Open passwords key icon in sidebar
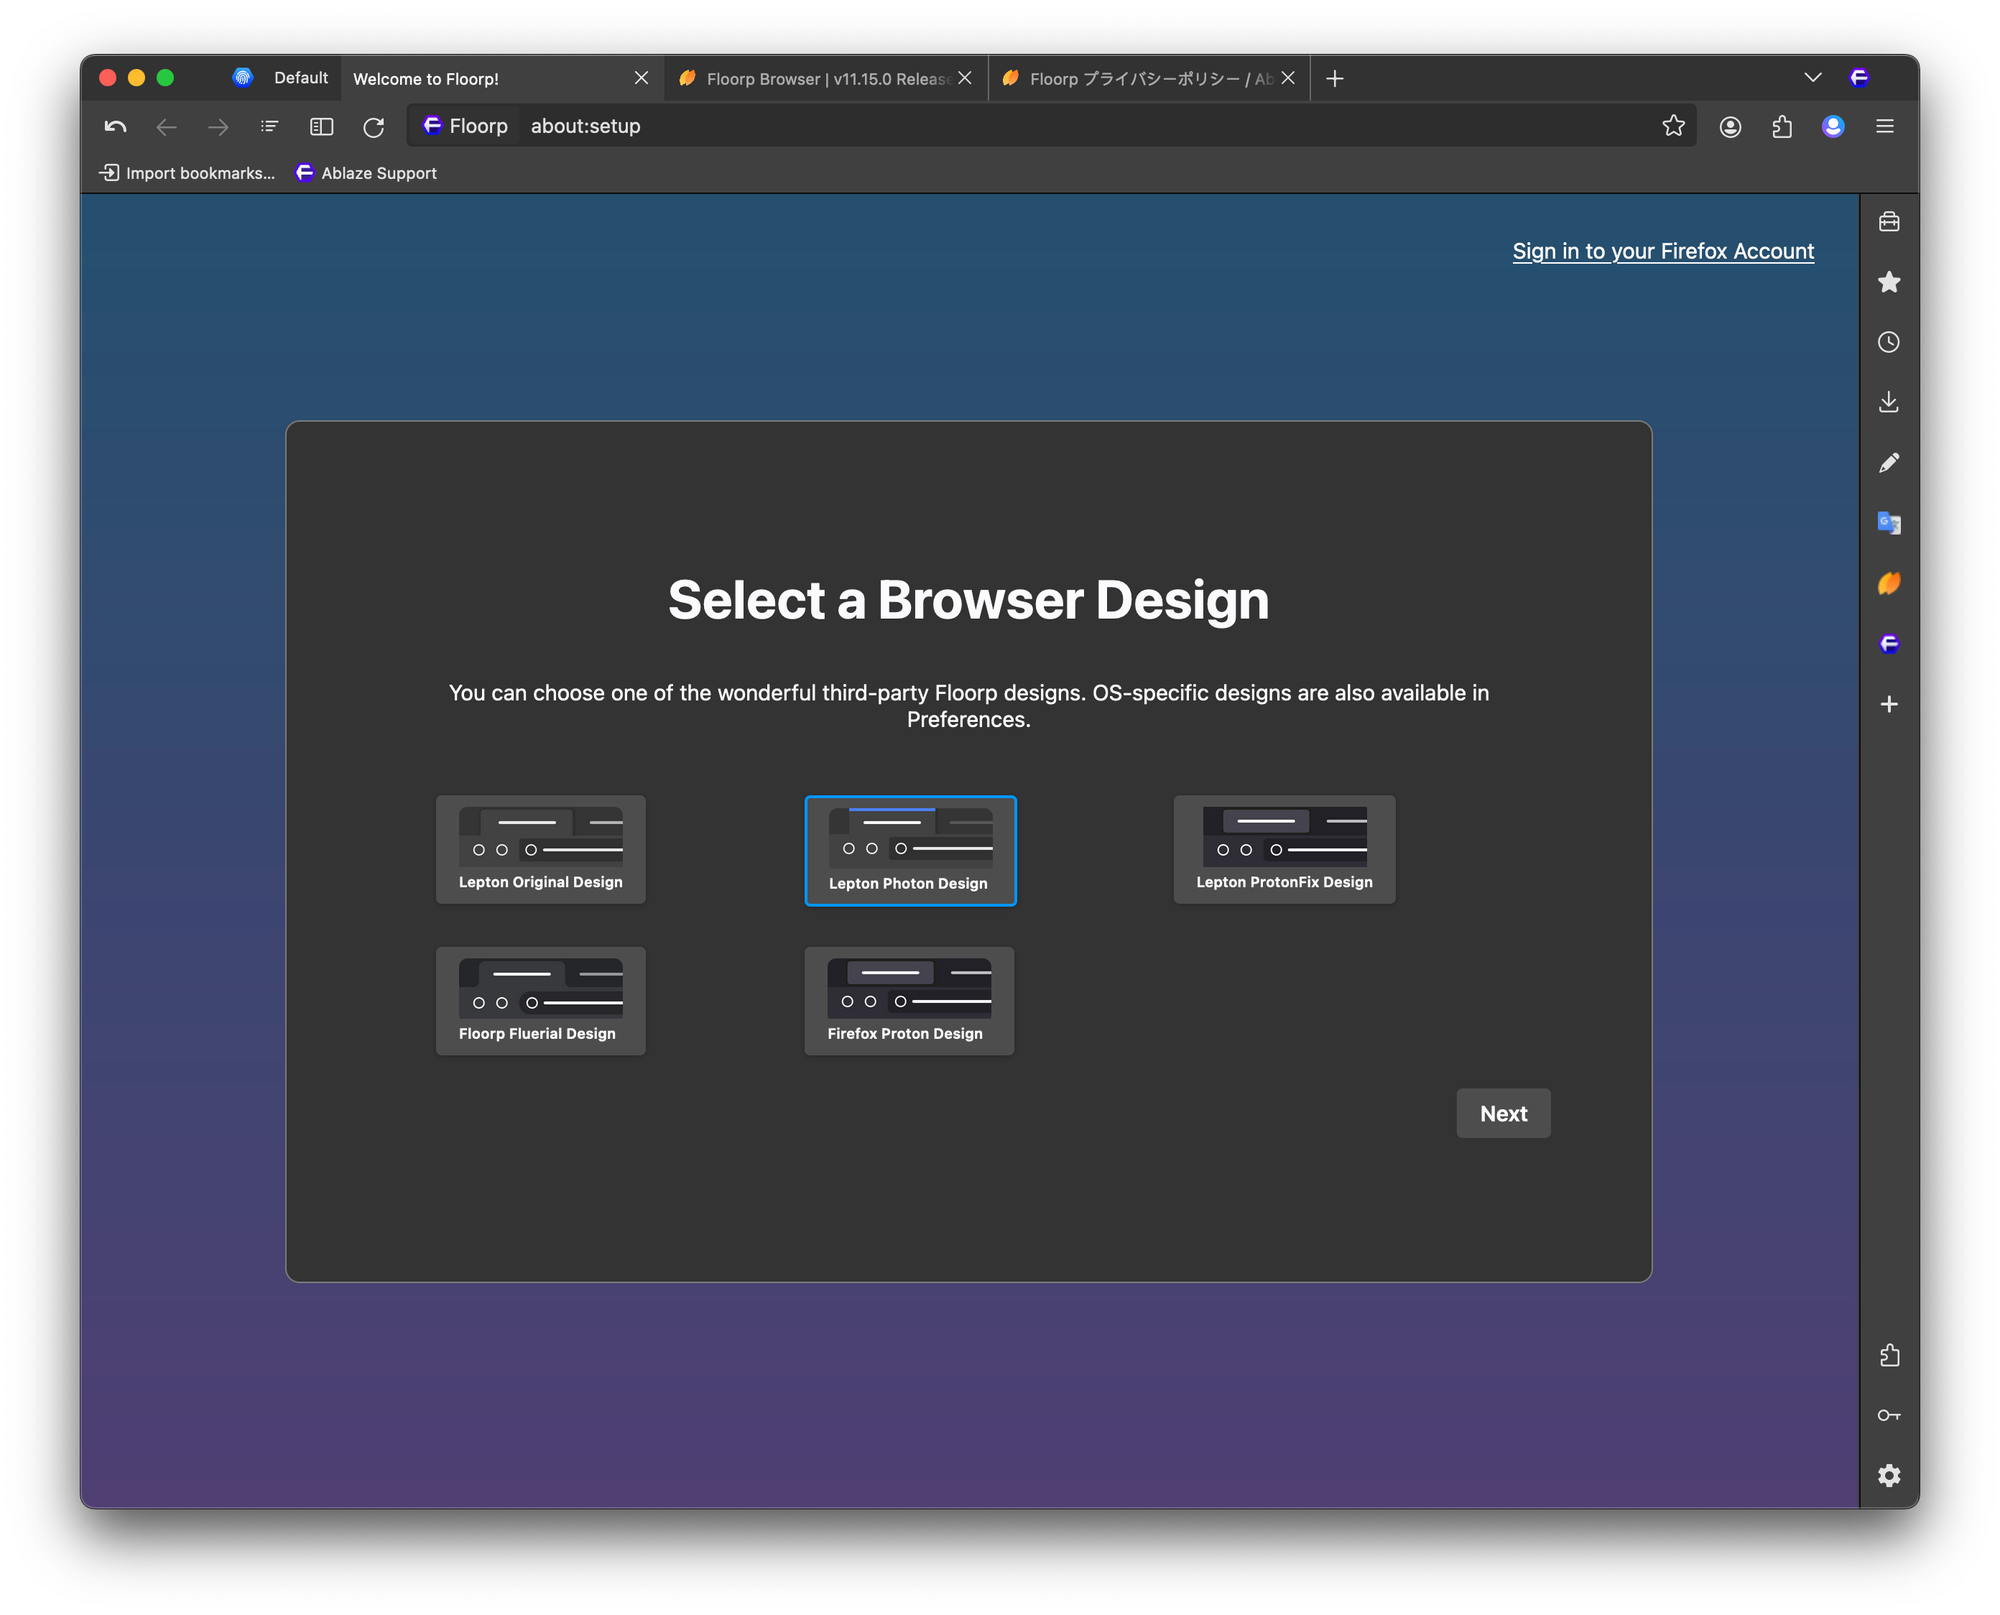 (x=1889, y=1415)
